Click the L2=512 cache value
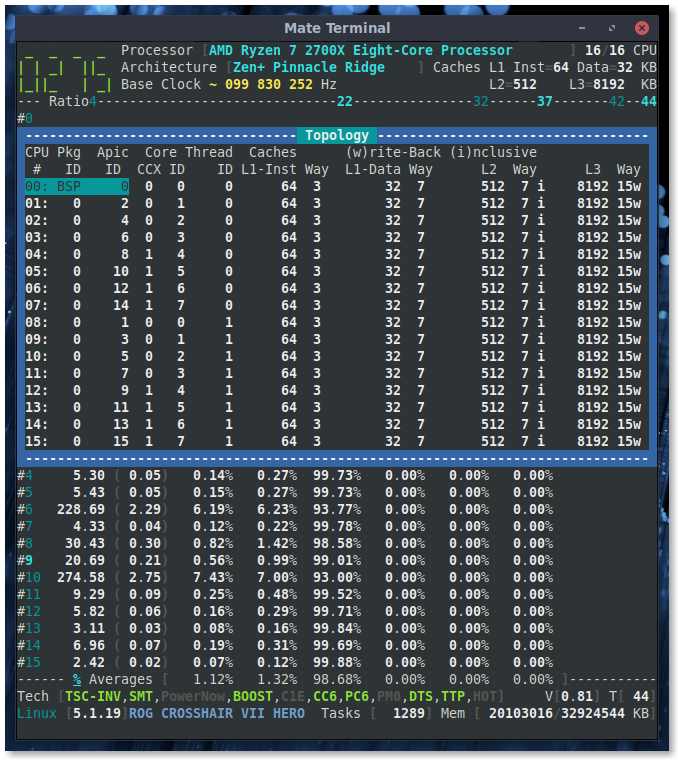Image resolution: width=678 pixels, height=760 pixels. tap(513, 84)
